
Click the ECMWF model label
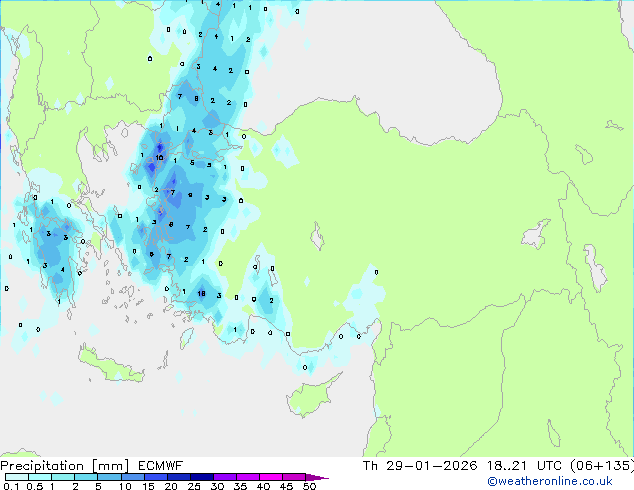161,466
